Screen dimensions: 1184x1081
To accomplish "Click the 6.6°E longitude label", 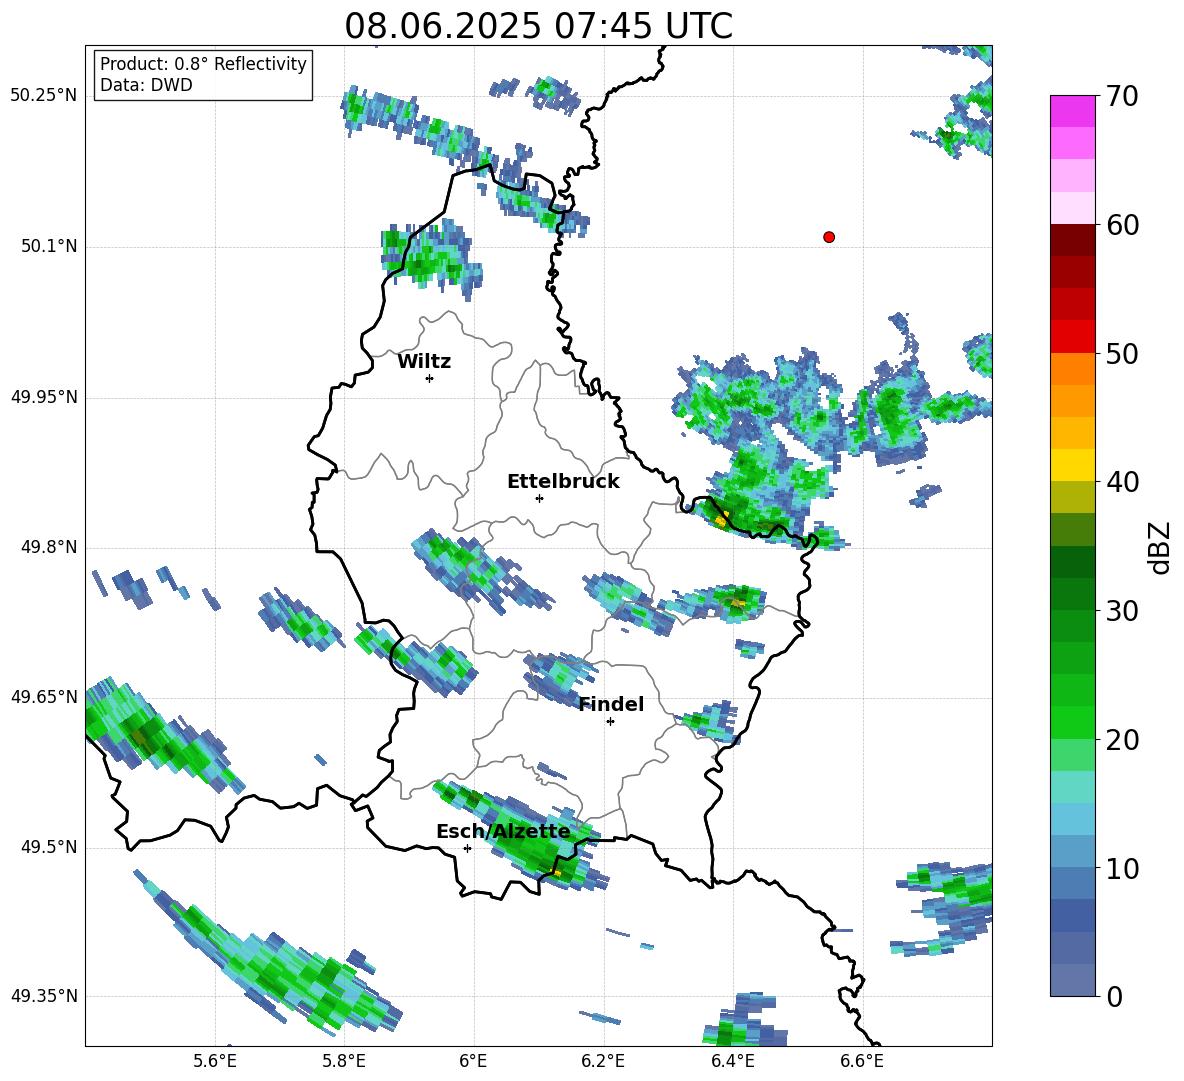I will pos(862,1061).
